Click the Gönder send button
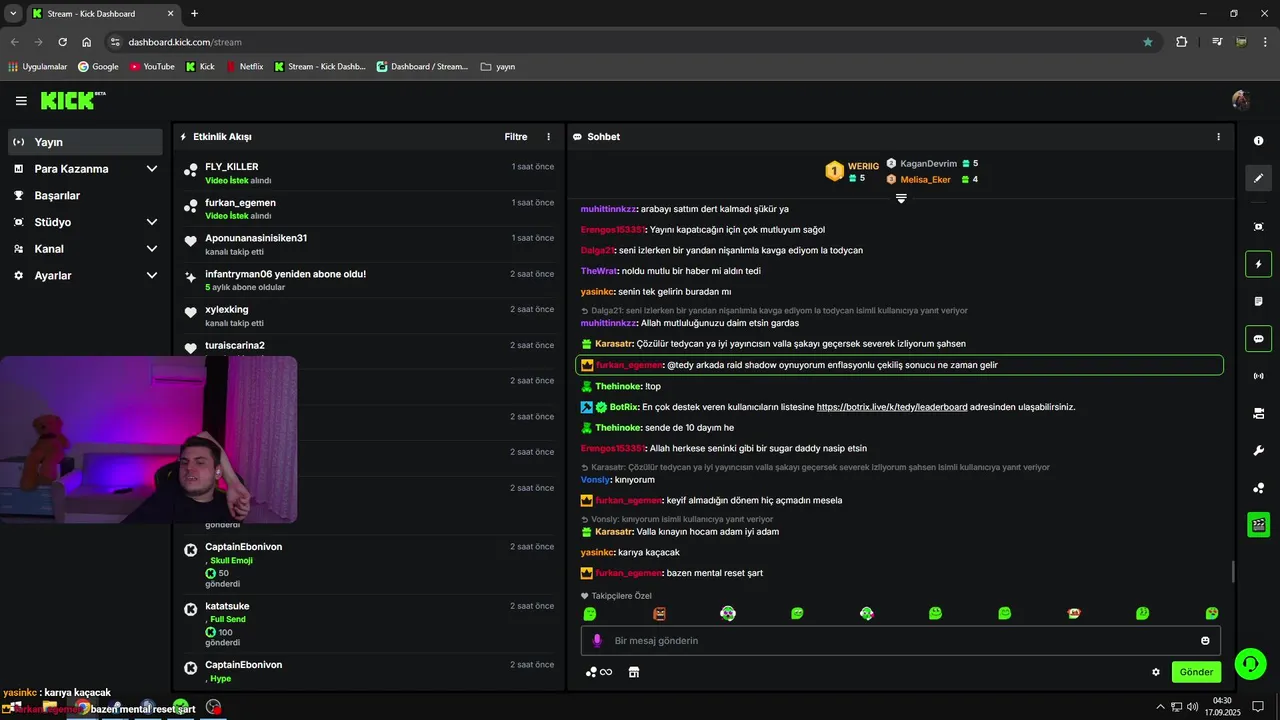1280x720 pixels. (1196, 672)
